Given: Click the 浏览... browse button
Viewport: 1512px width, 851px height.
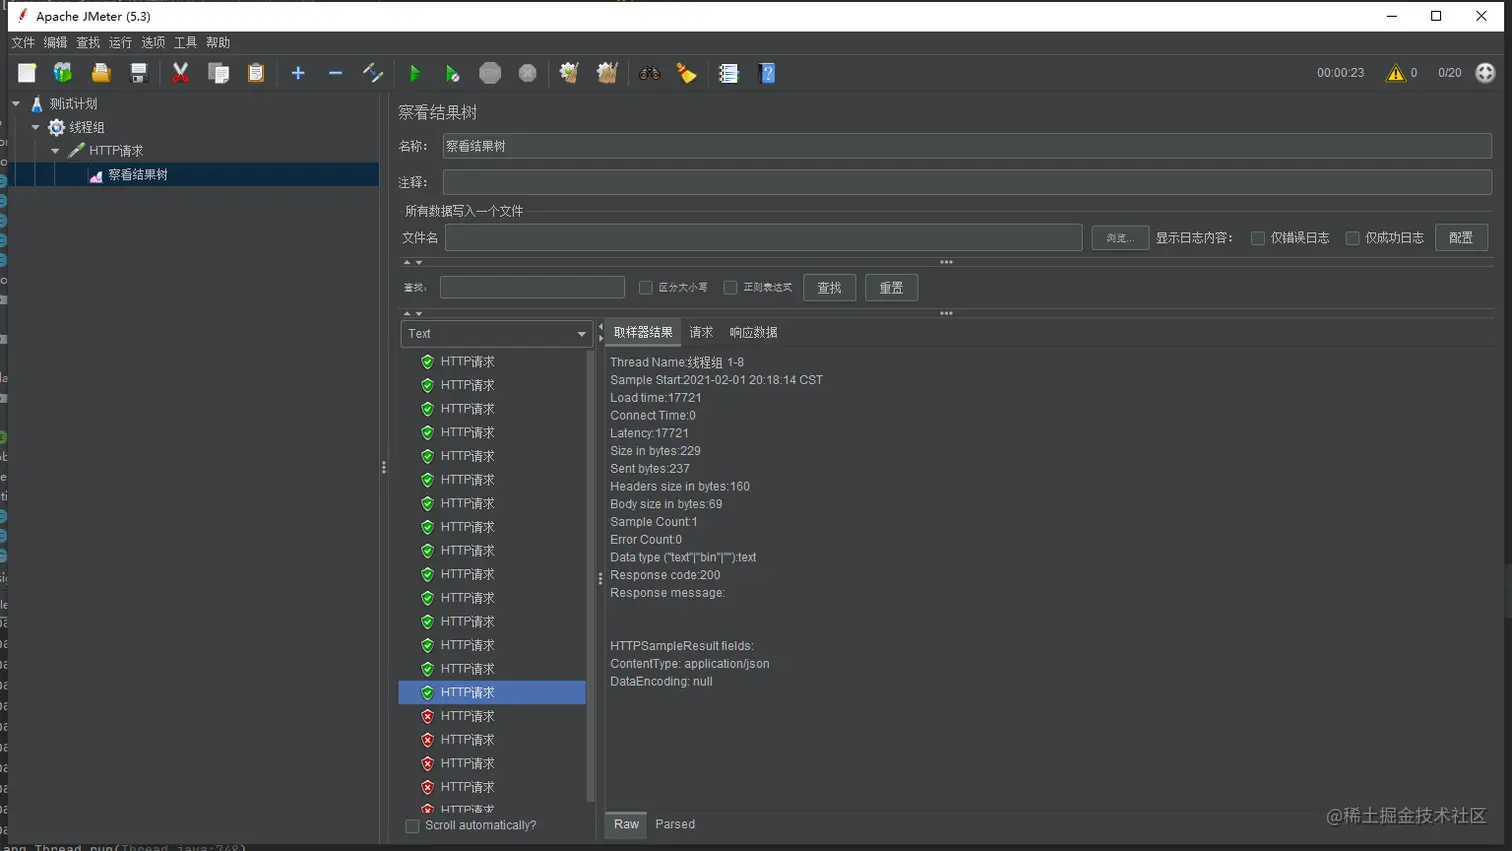Looking at the screenshot, I should 1120,238.
